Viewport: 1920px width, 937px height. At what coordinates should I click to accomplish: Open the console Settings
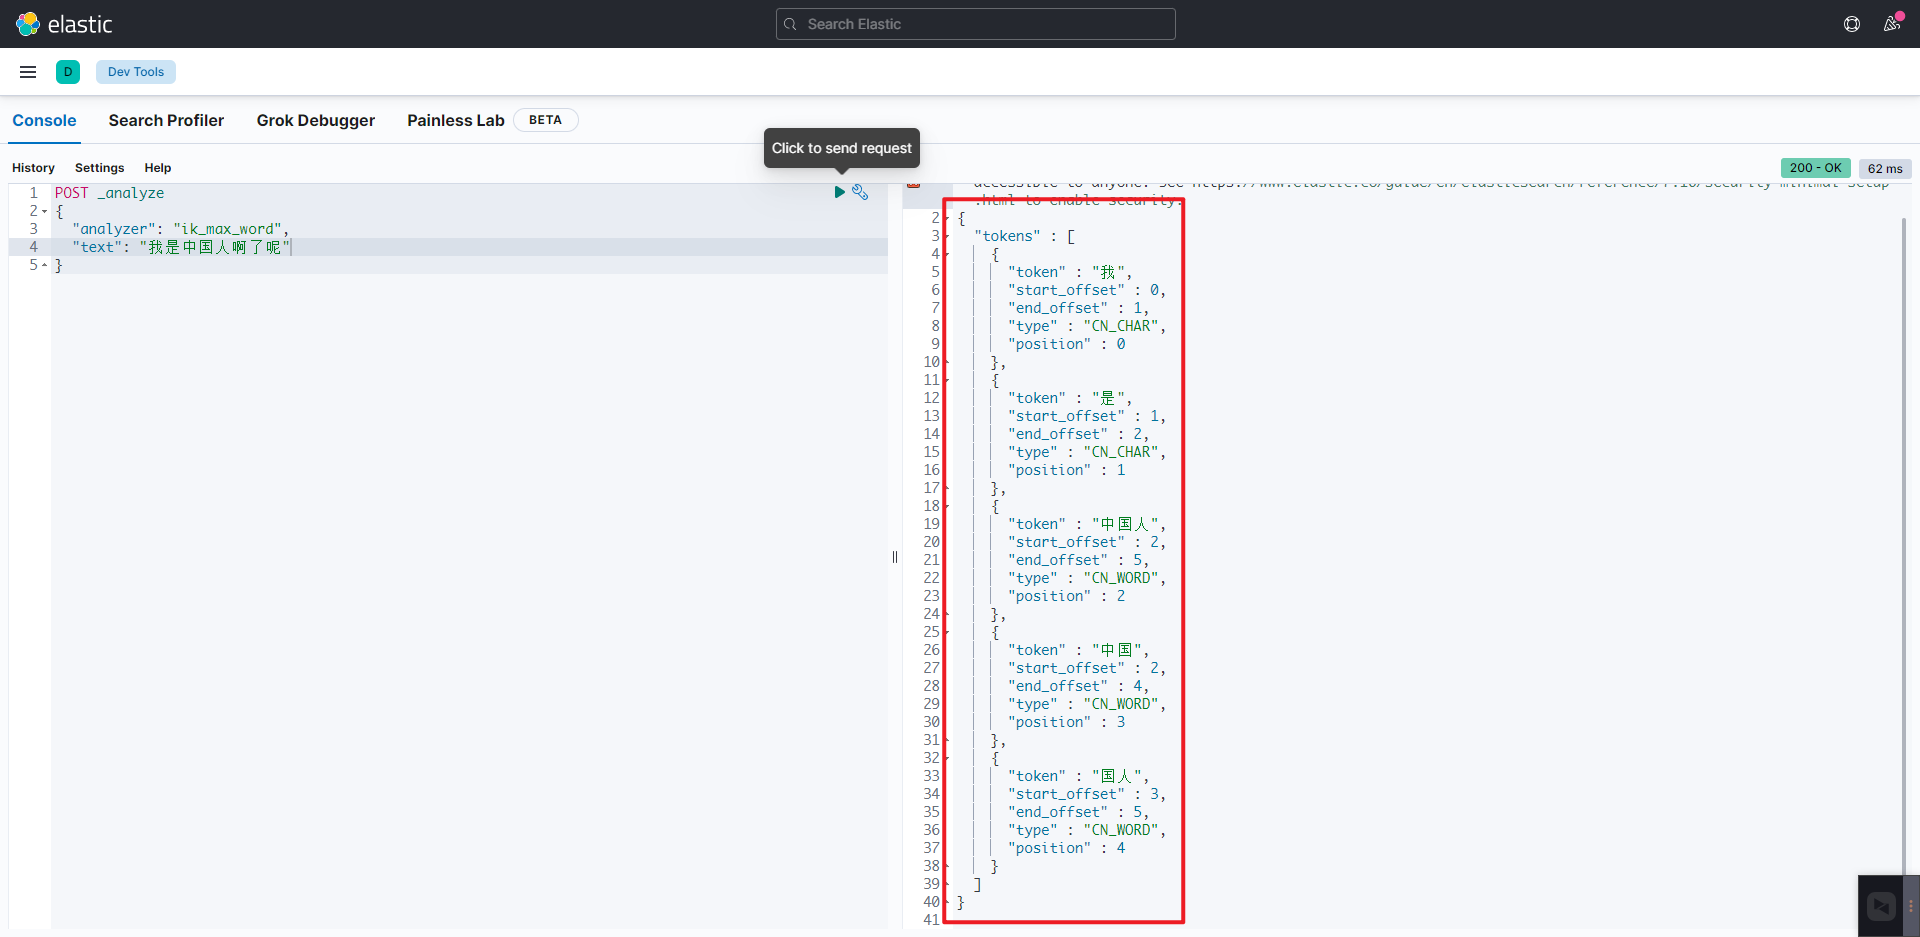point(100,168)
